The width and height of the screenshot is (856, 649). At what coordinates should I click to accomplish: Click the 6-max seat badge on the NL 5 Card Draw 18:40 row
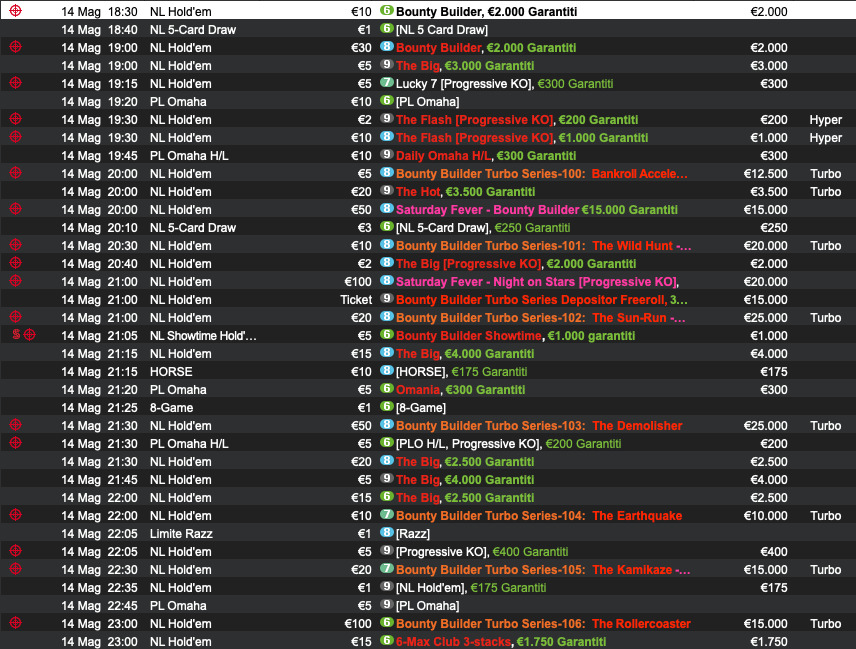coord(387,28)
